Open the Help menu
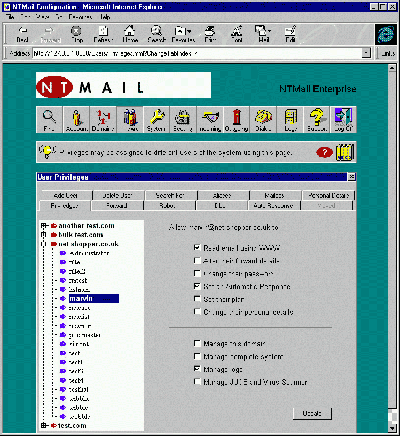This screenshot has width=400, height=436. (x=105, y=17)
